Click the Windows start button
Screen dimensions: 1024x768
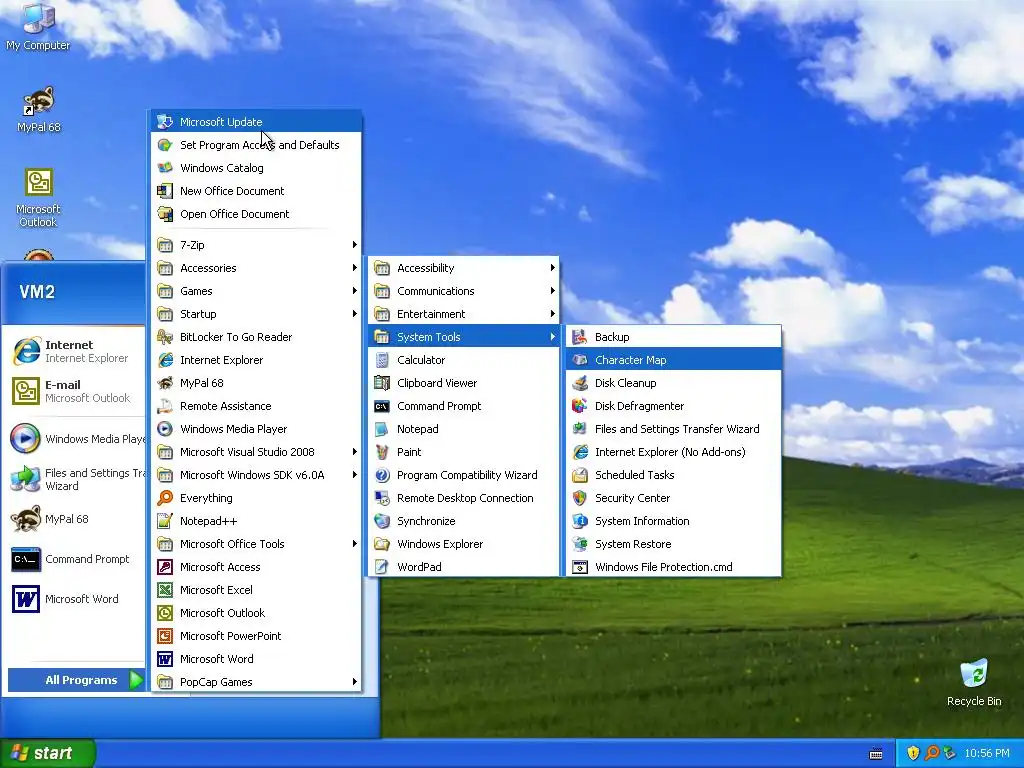coord(47,753)
